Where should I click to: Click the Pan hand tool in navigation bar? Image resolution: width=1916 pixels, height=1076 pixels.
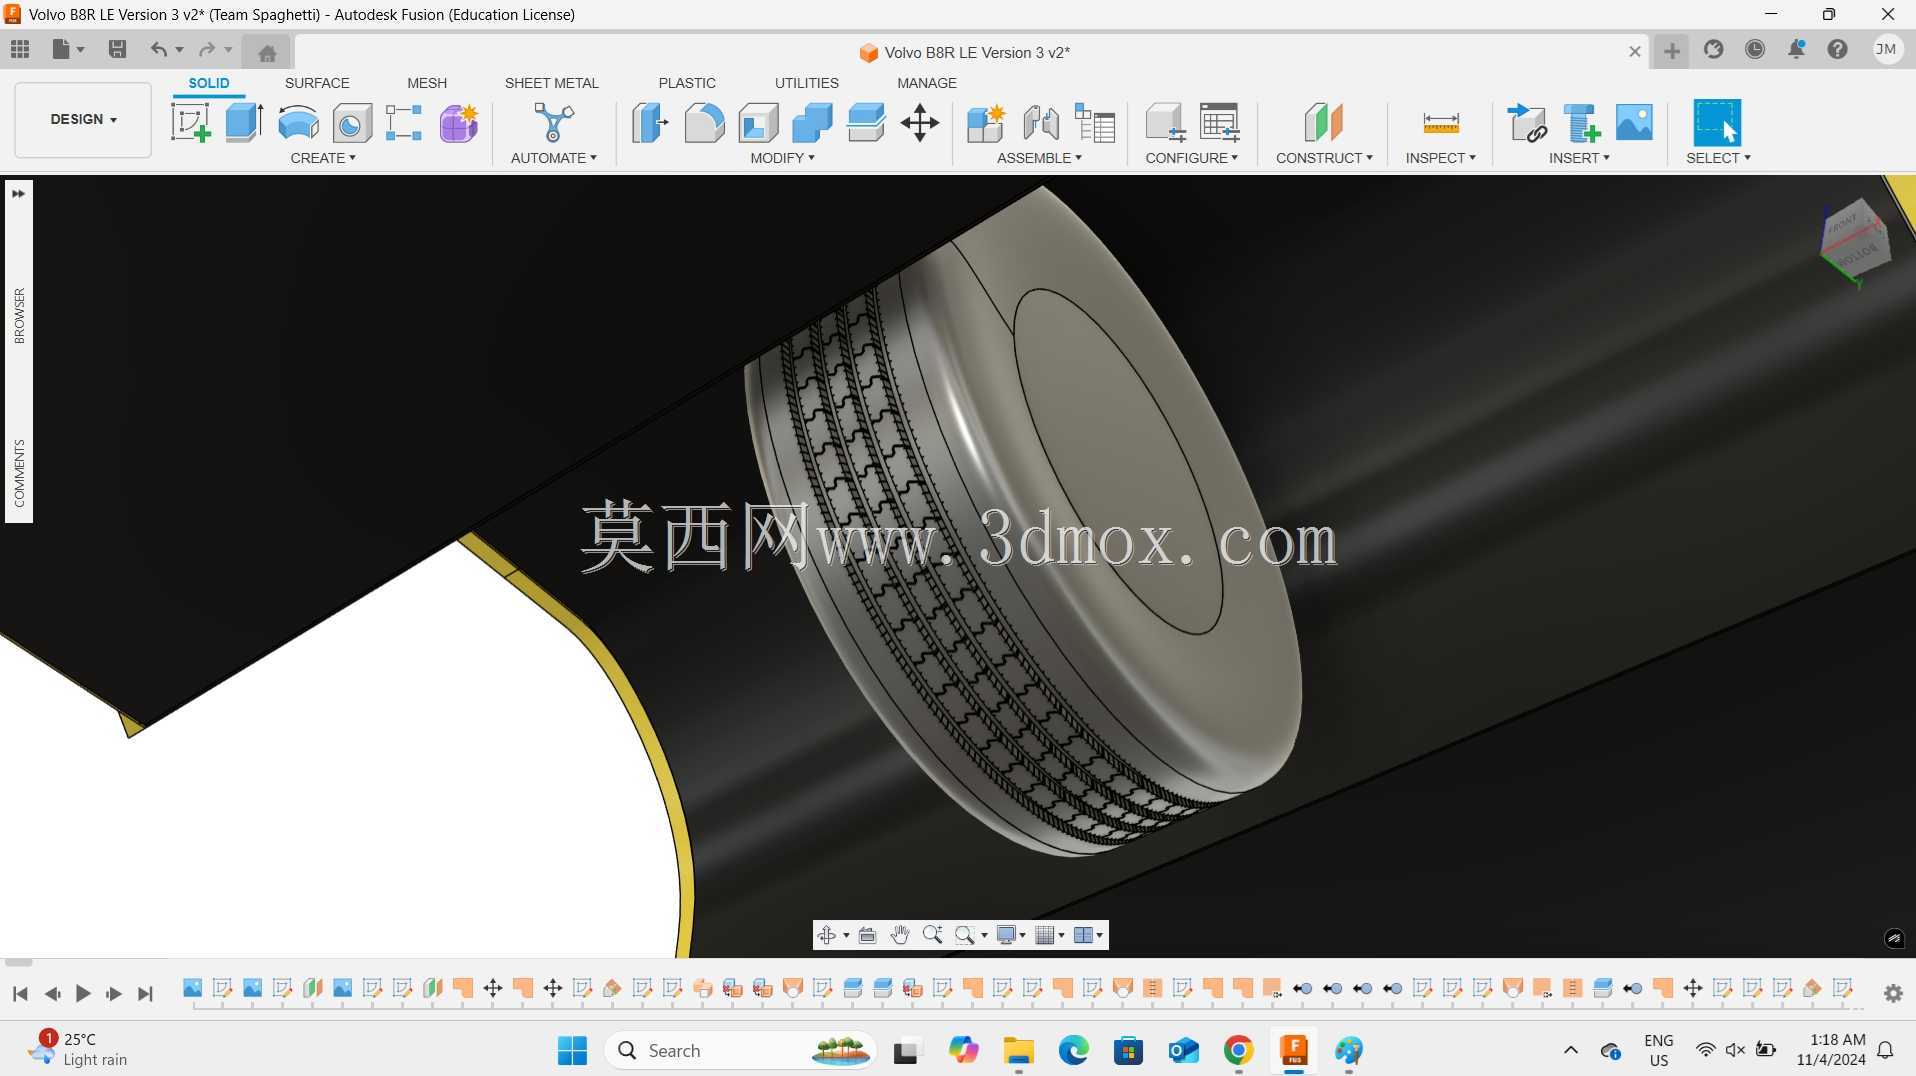900,935
